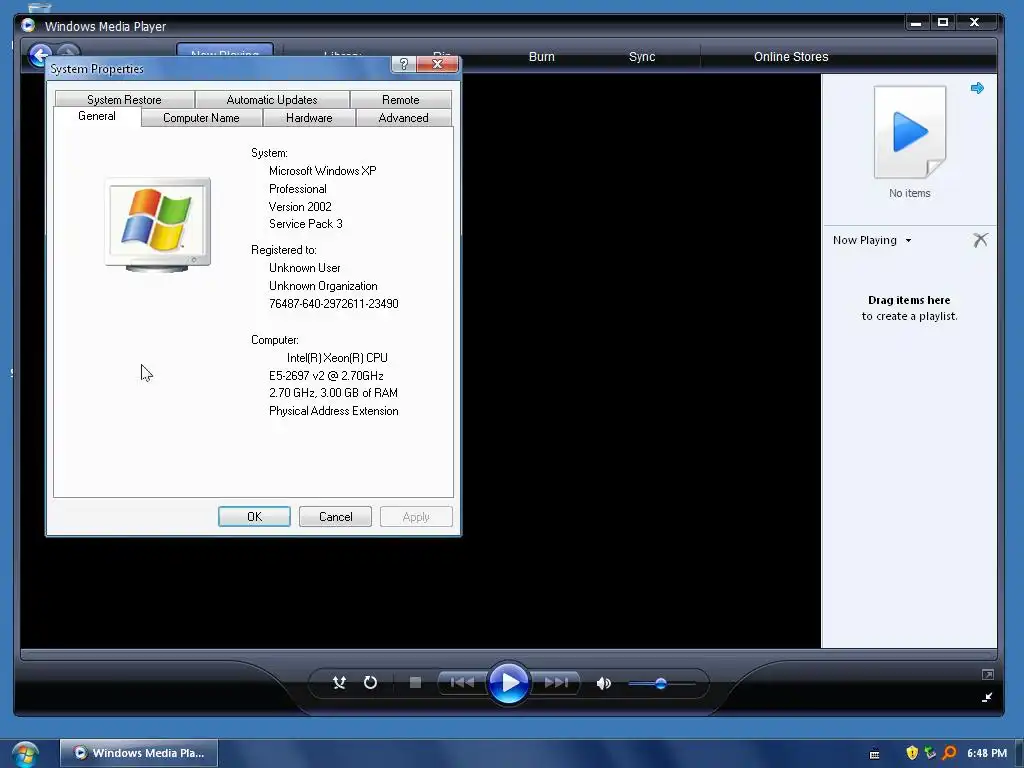The height and width of the screenshot is (768, 1024).
Task: Open the Advanced tab
Action: pos(404,118)
